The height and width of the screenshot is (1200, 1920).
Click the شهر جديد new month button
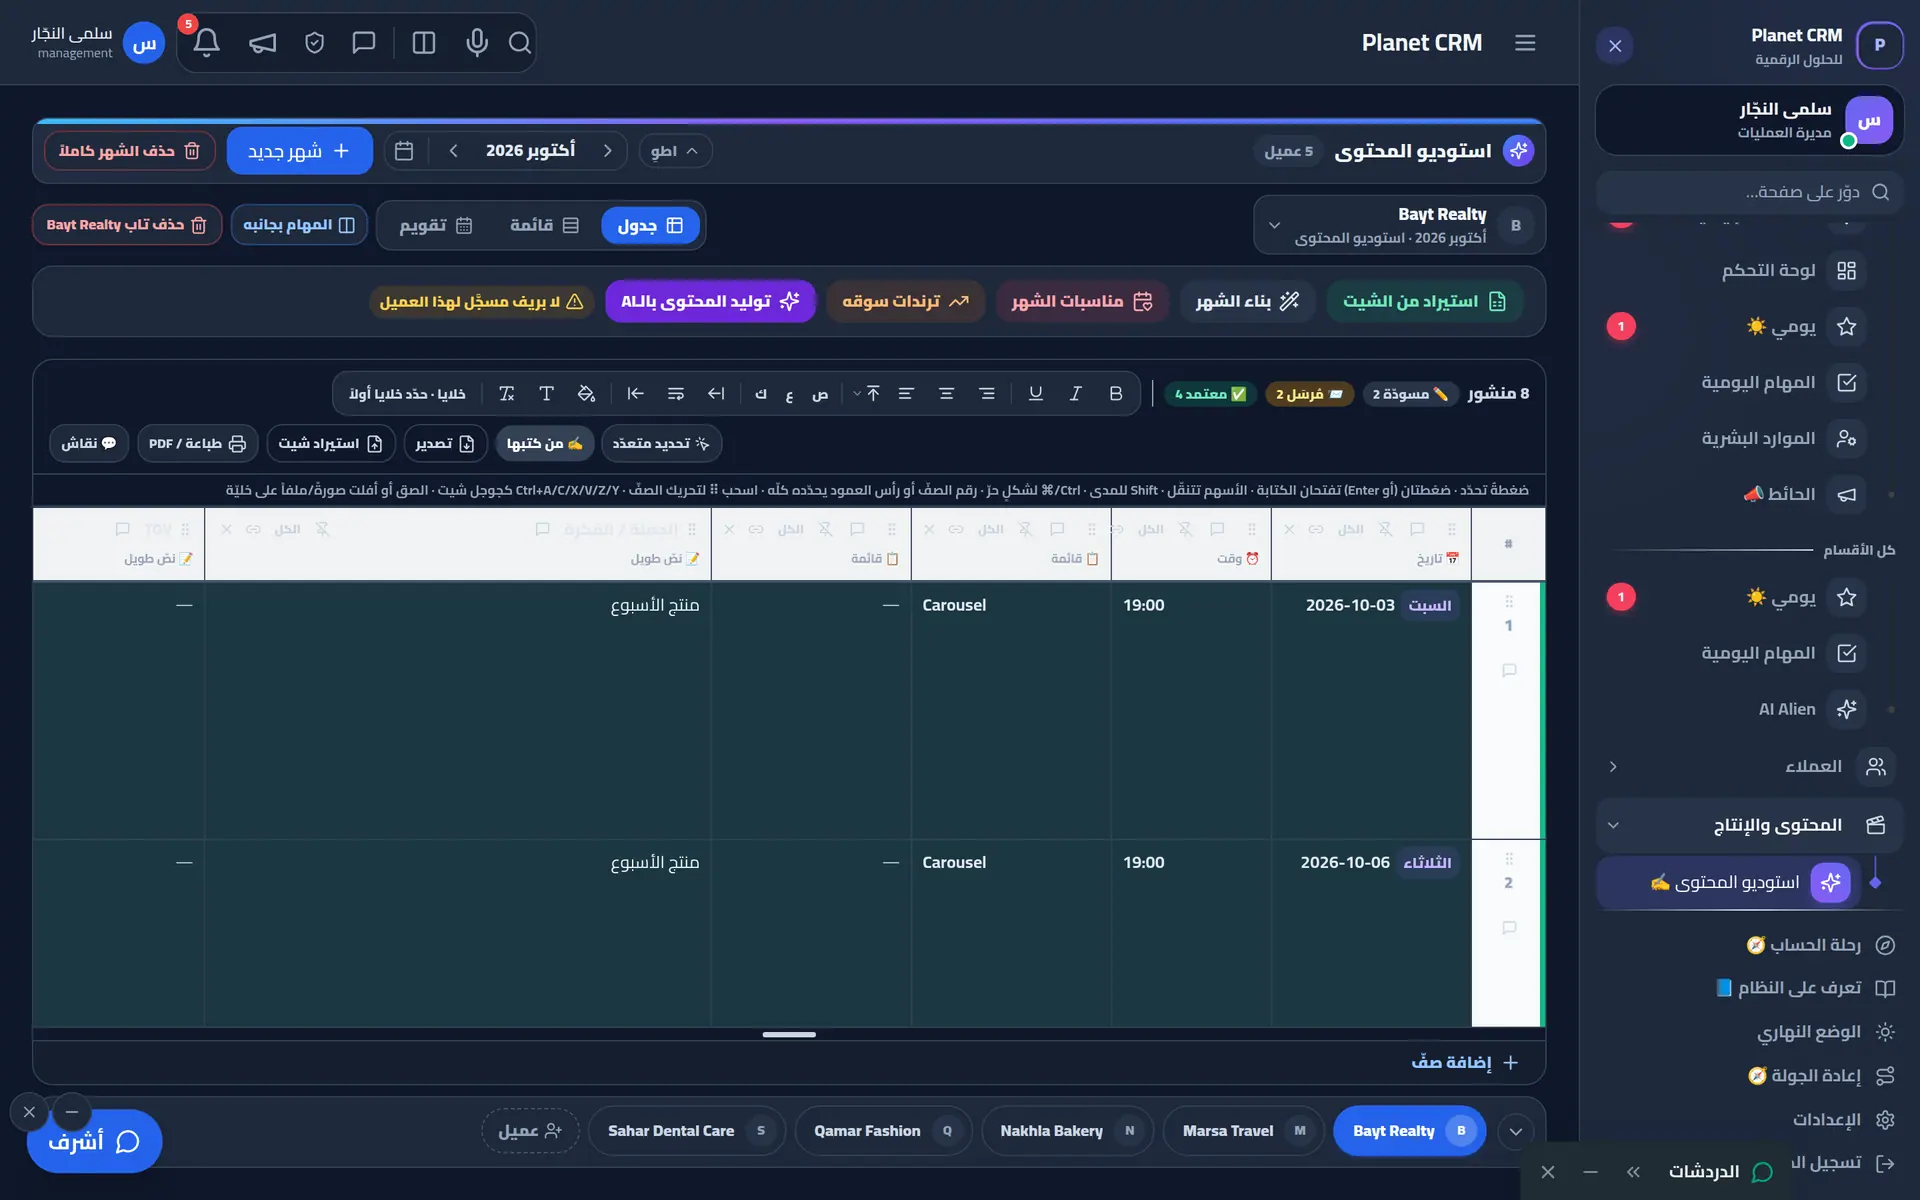point(300,151)
